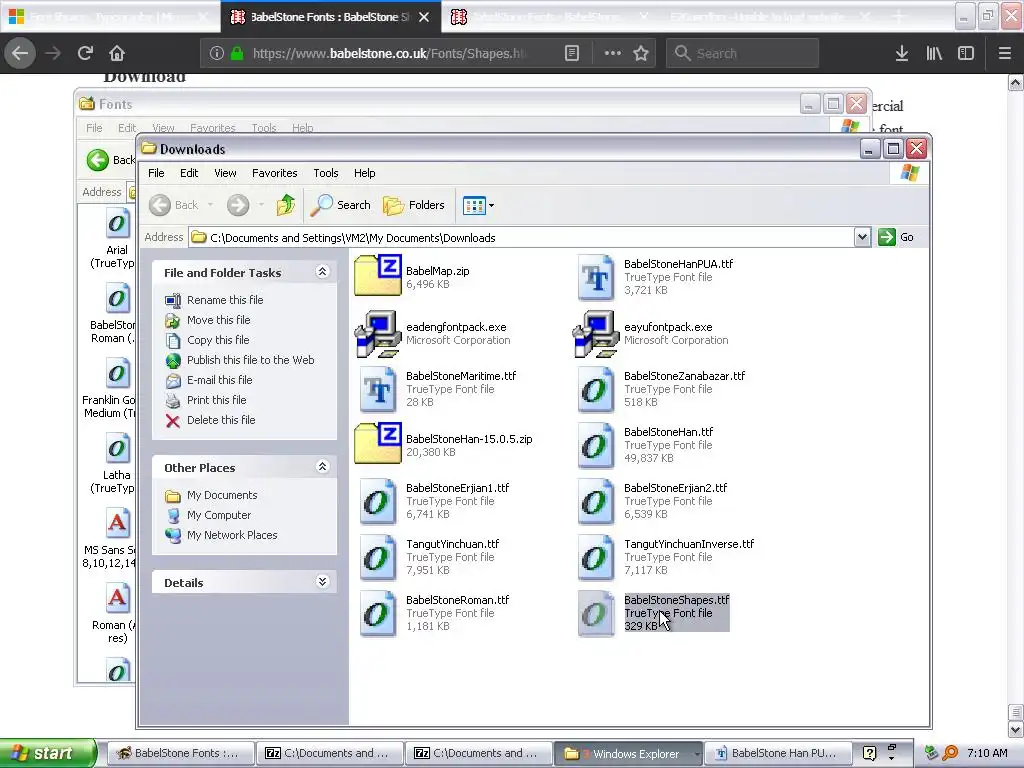Click Rename this file
This screenshot has width=1024, height=768.
coord(215,300)
